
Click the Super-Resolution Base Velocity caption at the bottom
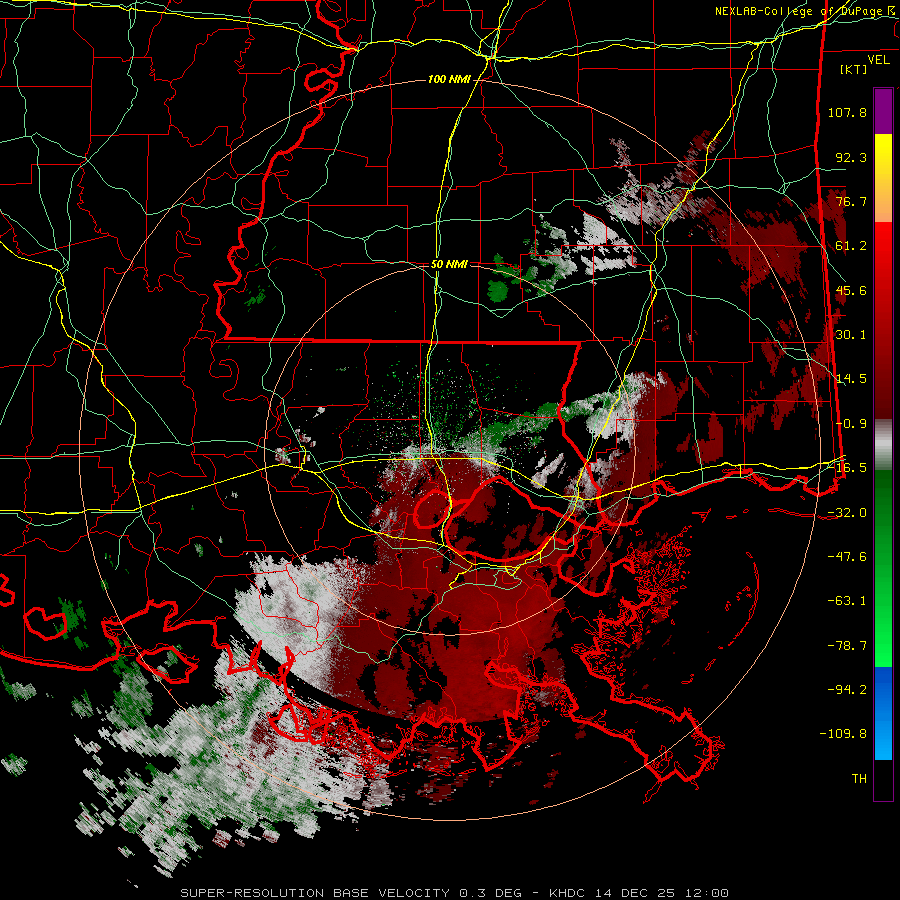455,893
